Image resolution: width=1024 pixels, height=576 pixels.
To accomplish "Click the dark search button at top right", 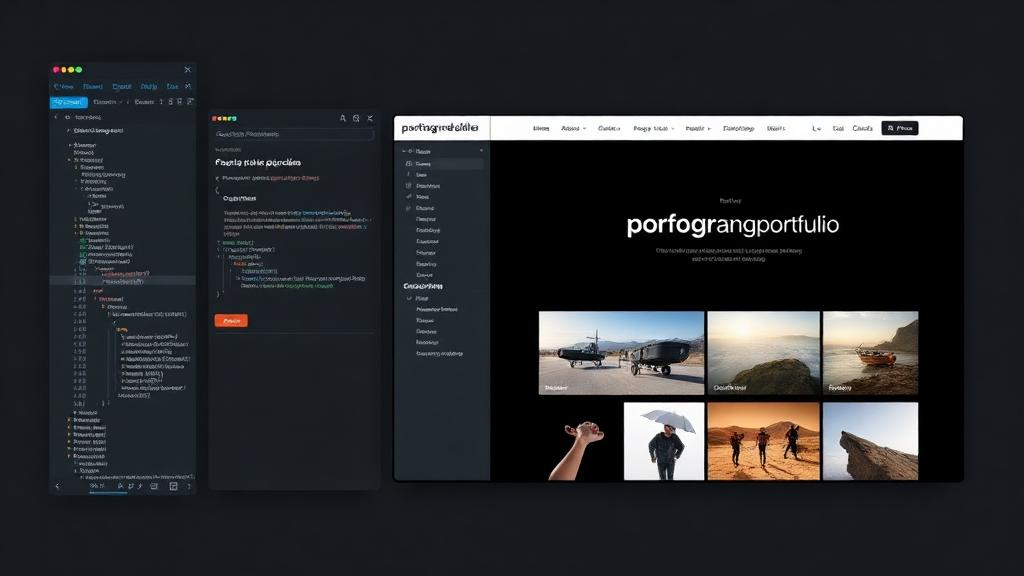I will [900, 127].
